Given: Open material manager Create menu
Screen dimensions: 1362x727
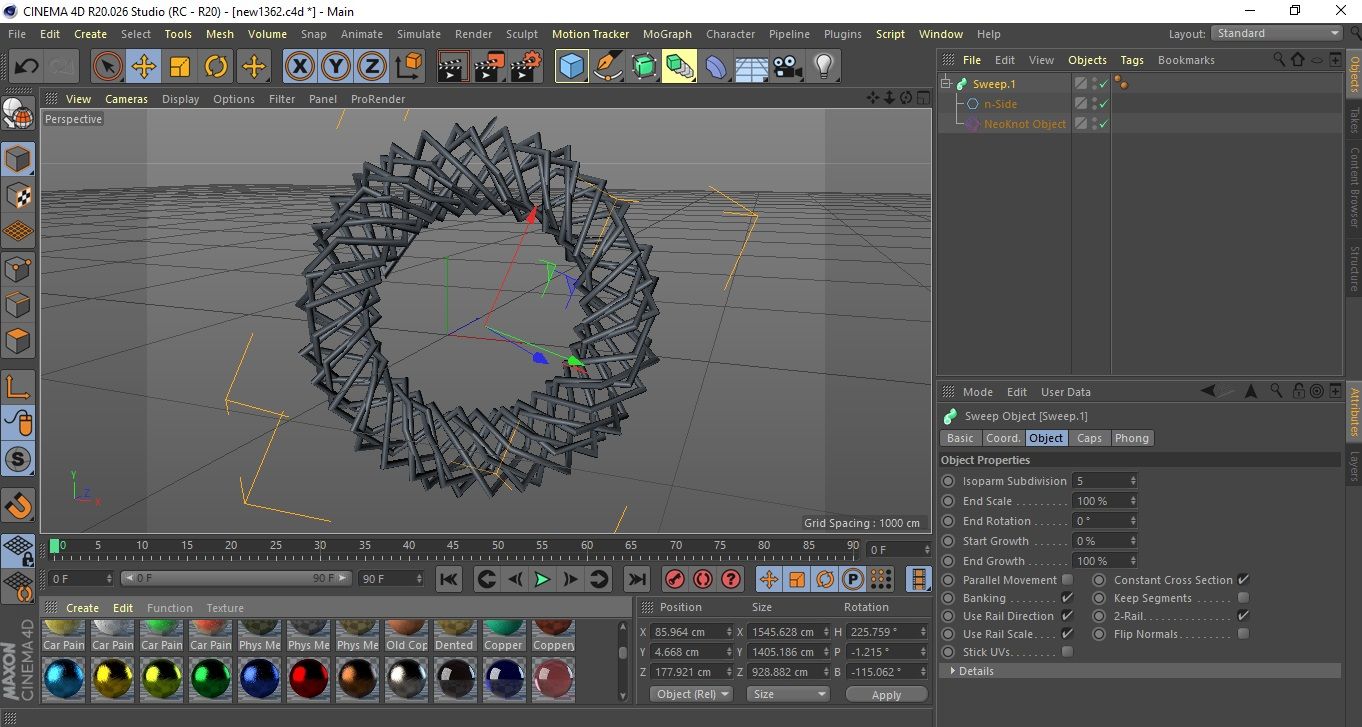Looking at the screenshot, I should pos(83,608).
